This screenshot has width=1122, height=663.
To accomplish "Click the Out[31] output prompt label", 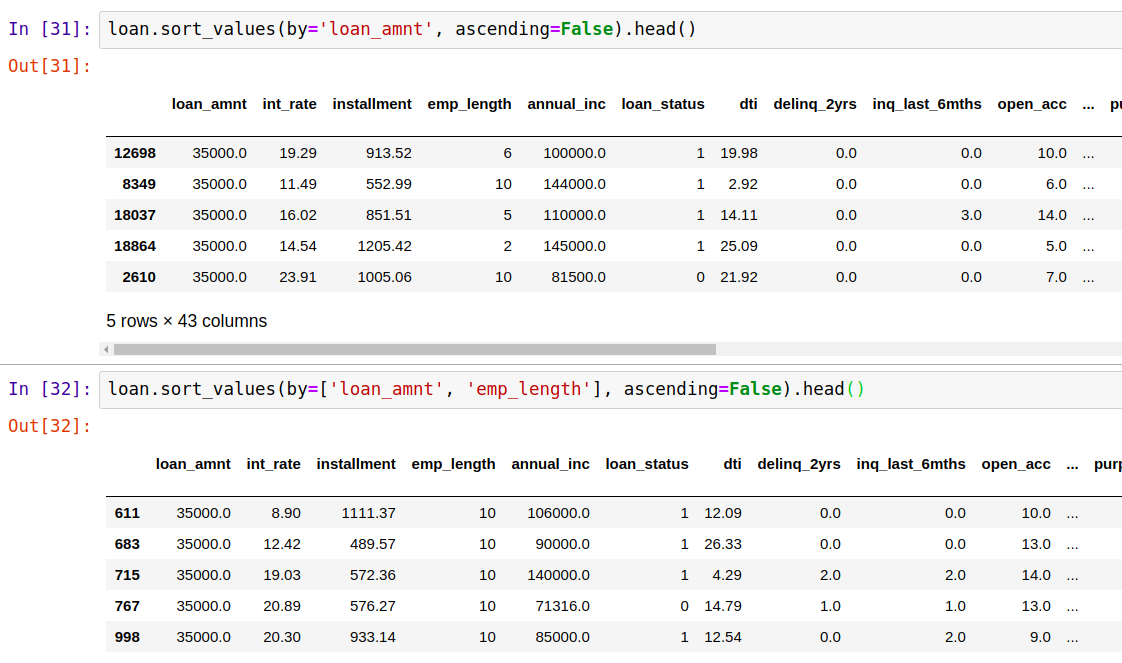I will (x=49, y=66).
